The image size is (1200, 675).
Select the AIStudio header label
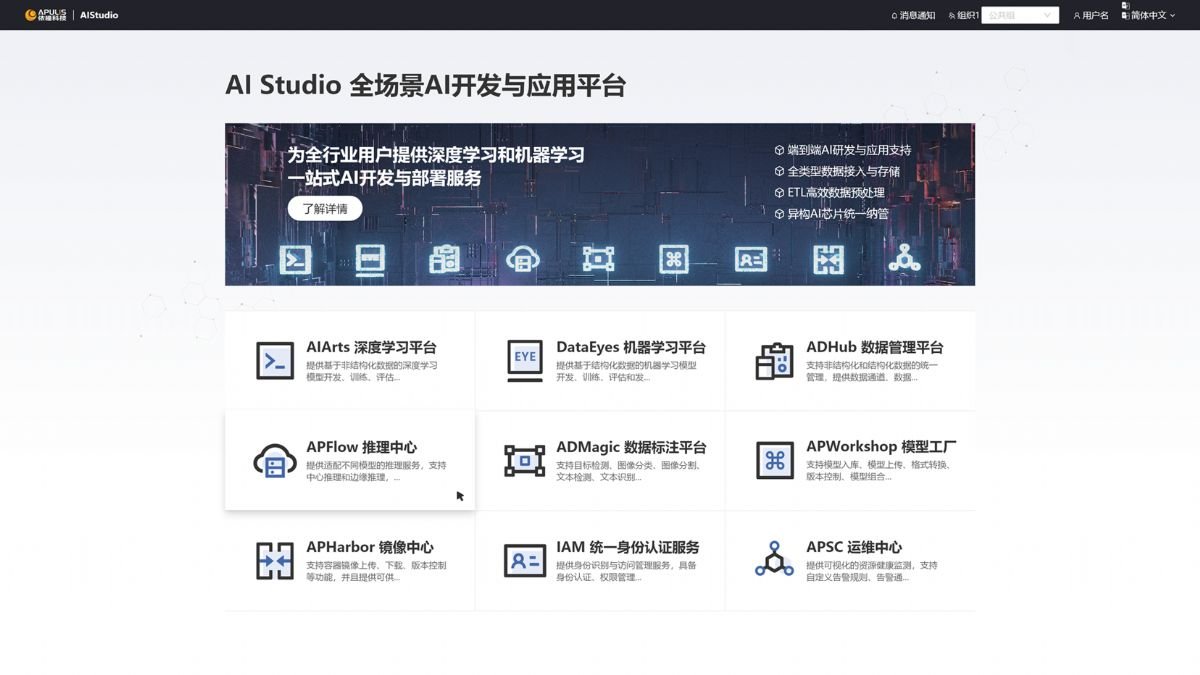(x=99, y=15)
